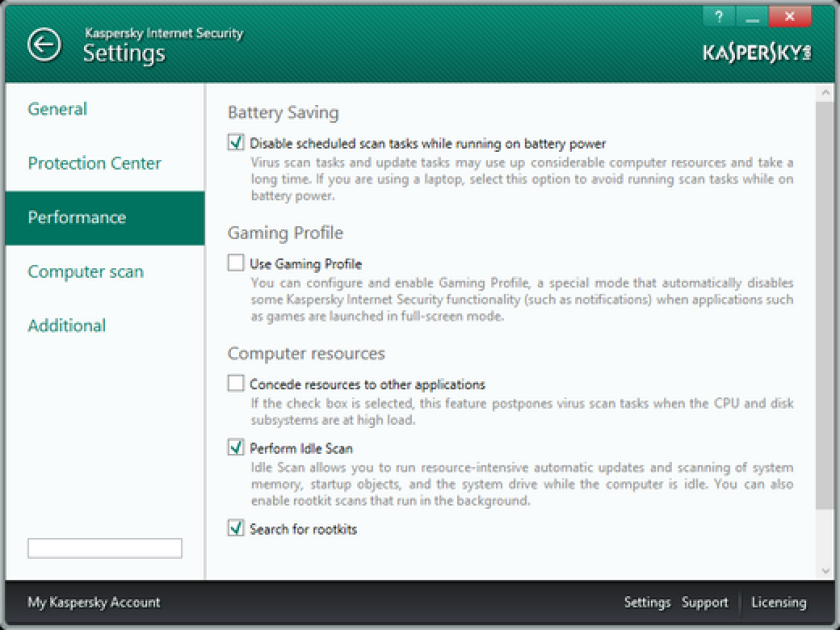Image resolution: width=840 pixels, height=630 pixels.
Task: Close the Kaspersky settings window
Action: tap(790, 17)
